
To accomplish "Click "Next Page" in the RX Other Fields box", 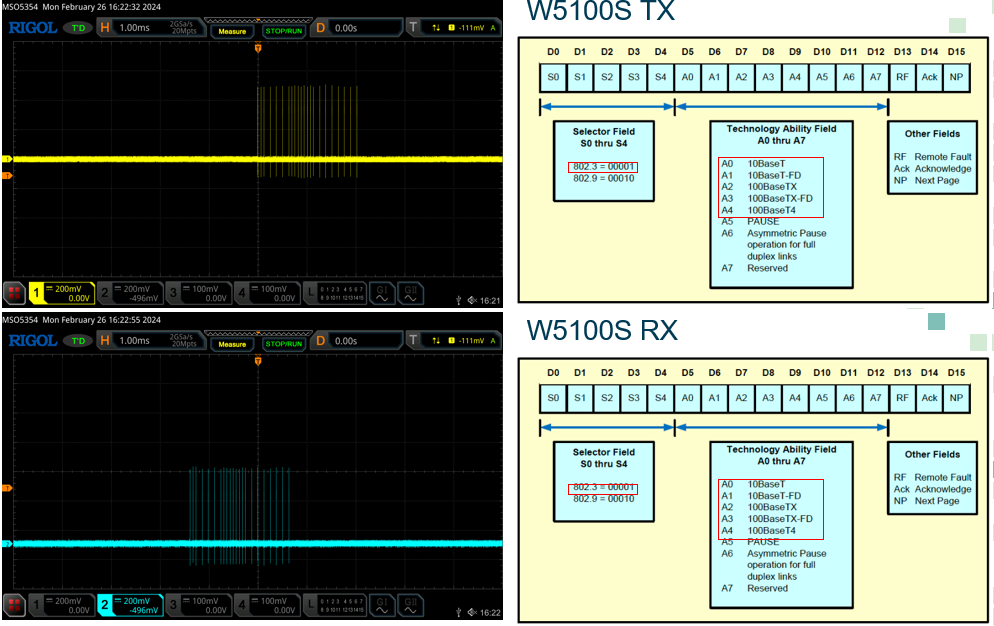I will coord(937,501).
